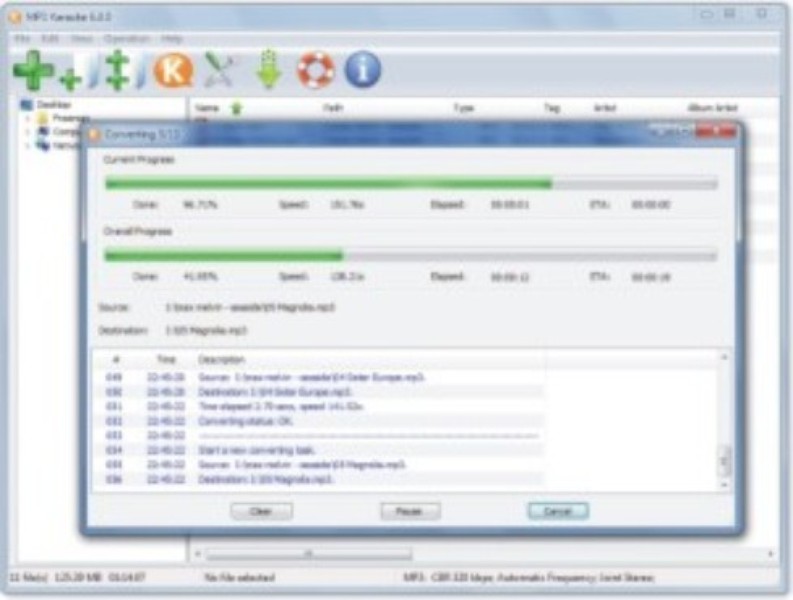Open the Operation menu
Viewport: 793px width, 600px height.
127,38
